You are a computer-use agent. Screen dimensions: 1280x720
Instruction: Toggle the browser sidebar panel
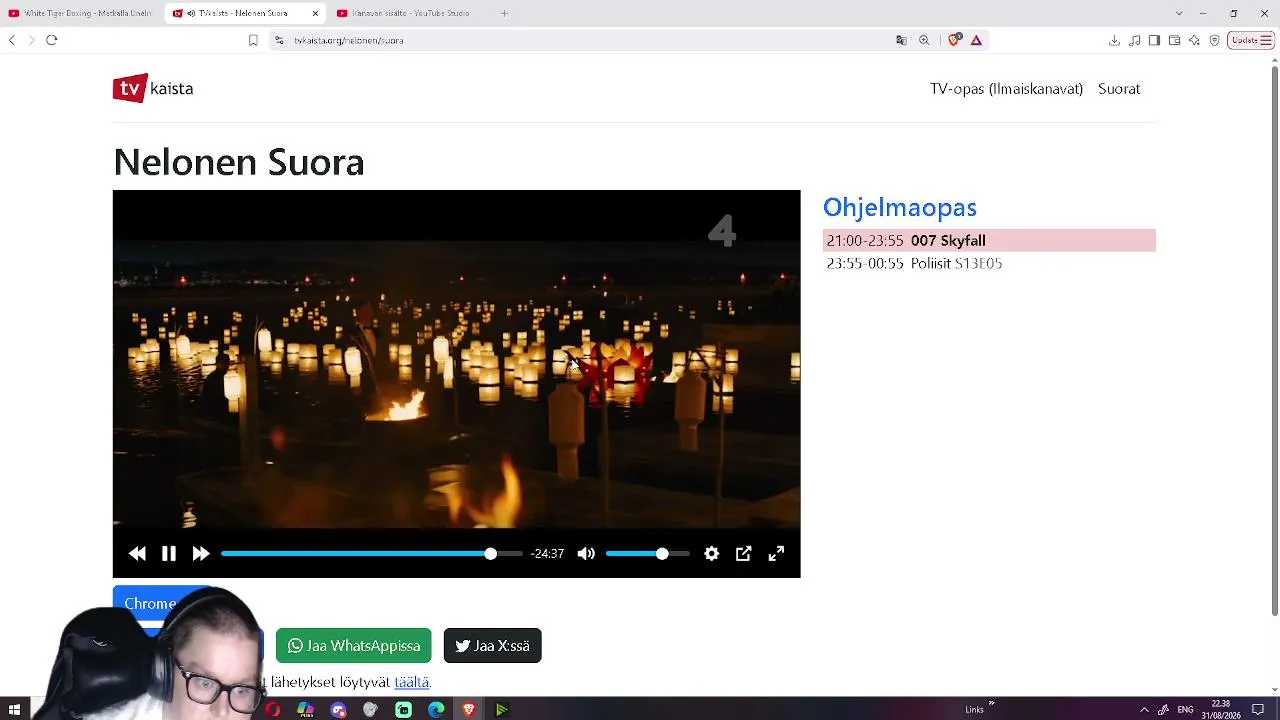(x=1154, y=40)
